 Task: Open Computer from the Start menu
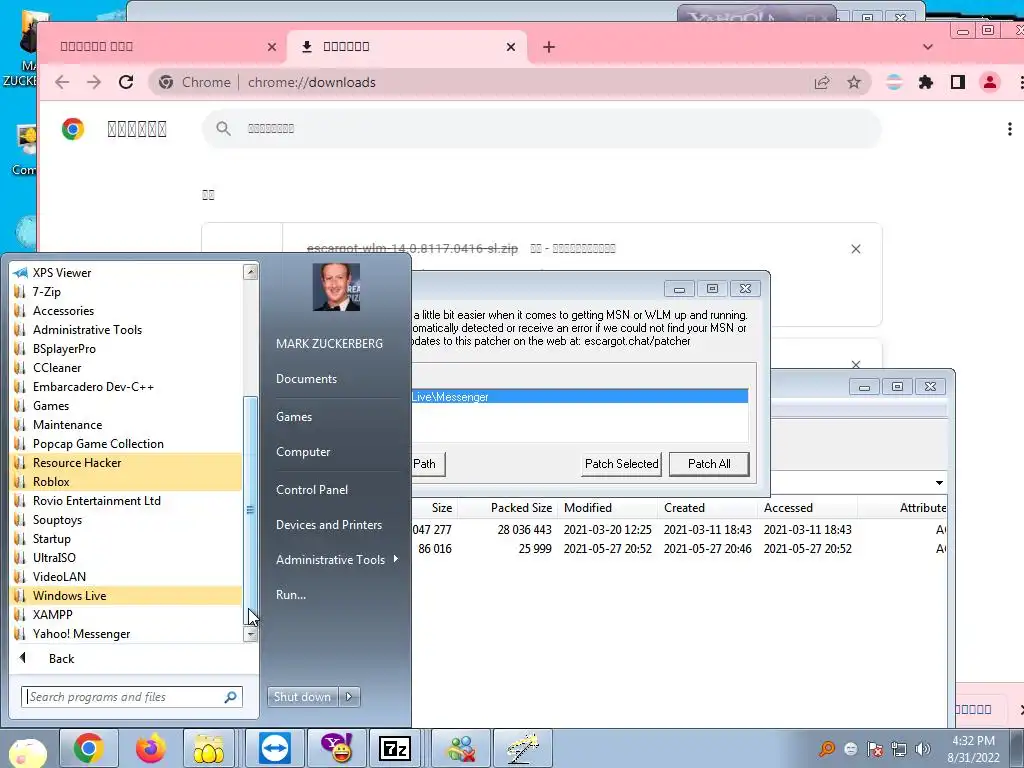[x=303, y=452]
